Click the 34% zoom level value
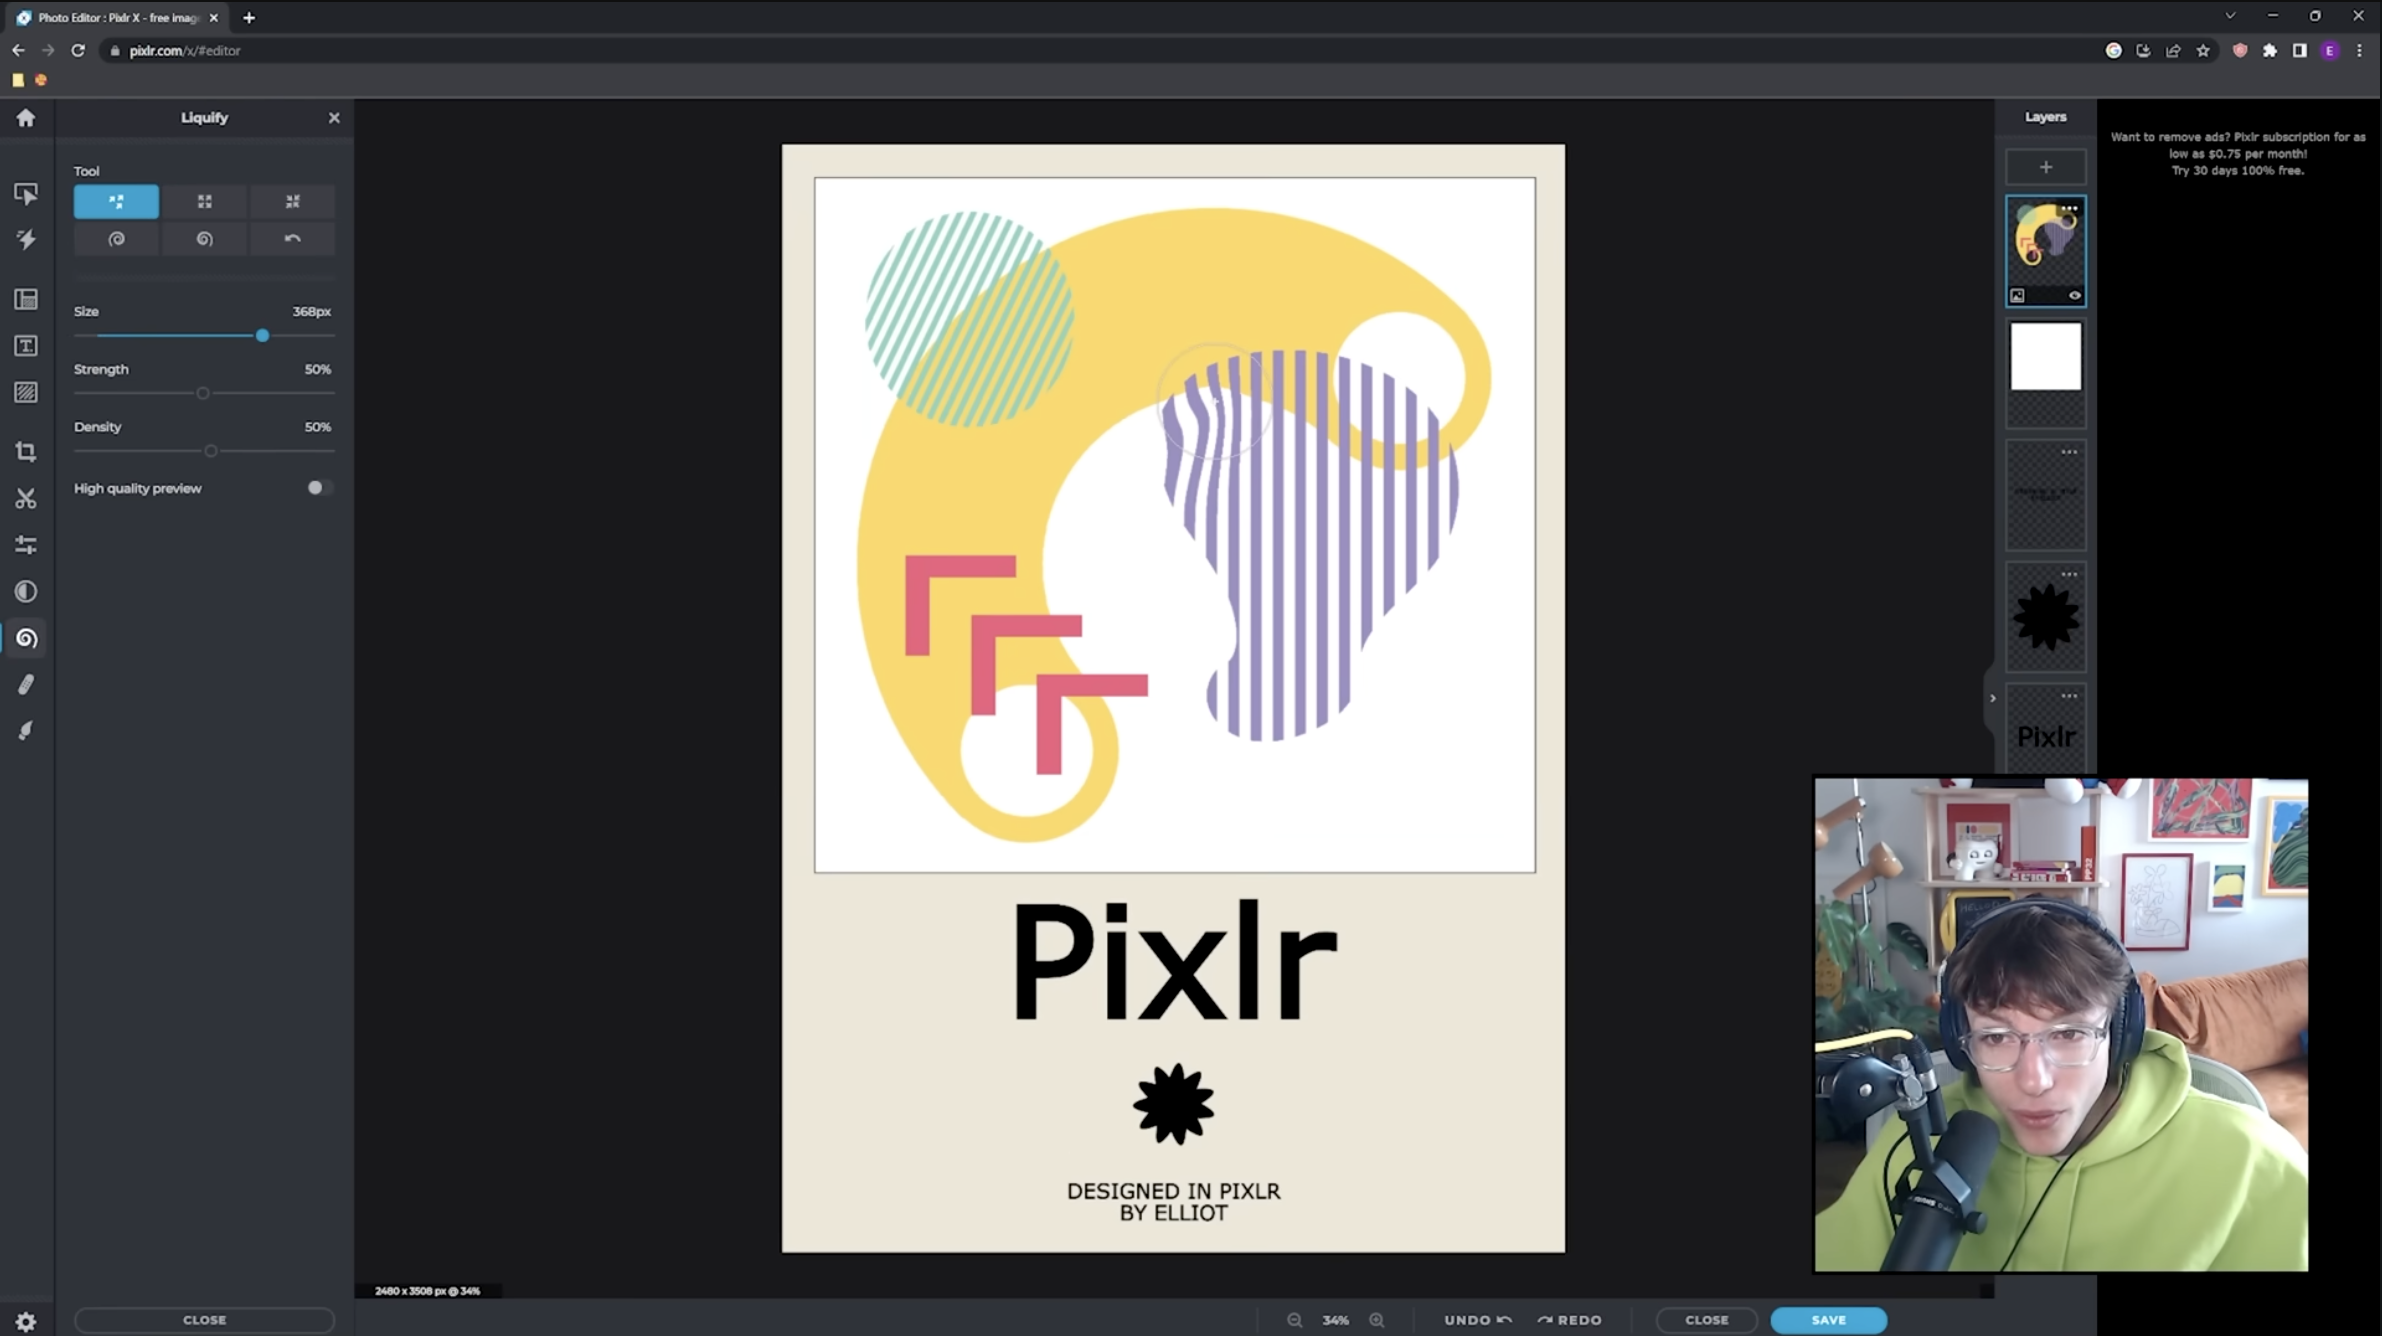The height and width of the screenshot is (1336, 2382). (x=1335, y=1320)
